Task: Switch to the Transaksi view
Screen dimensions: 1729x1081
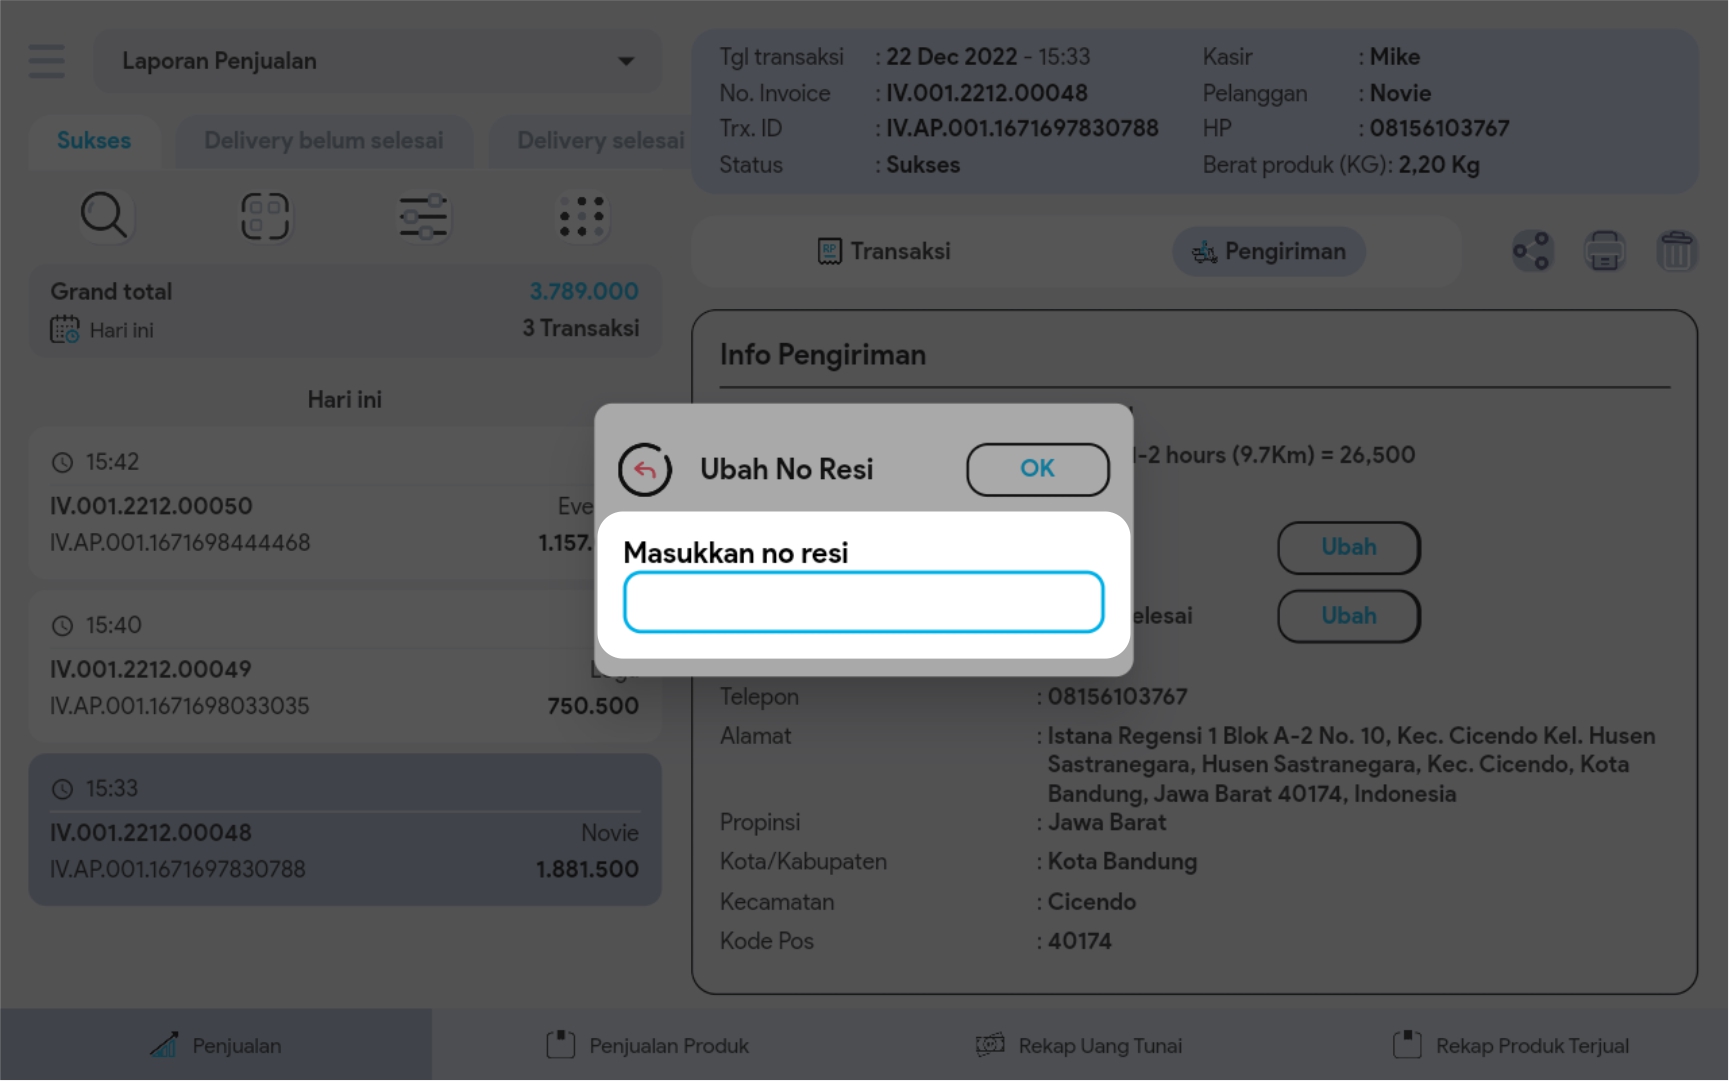Action: click(884, 251)
